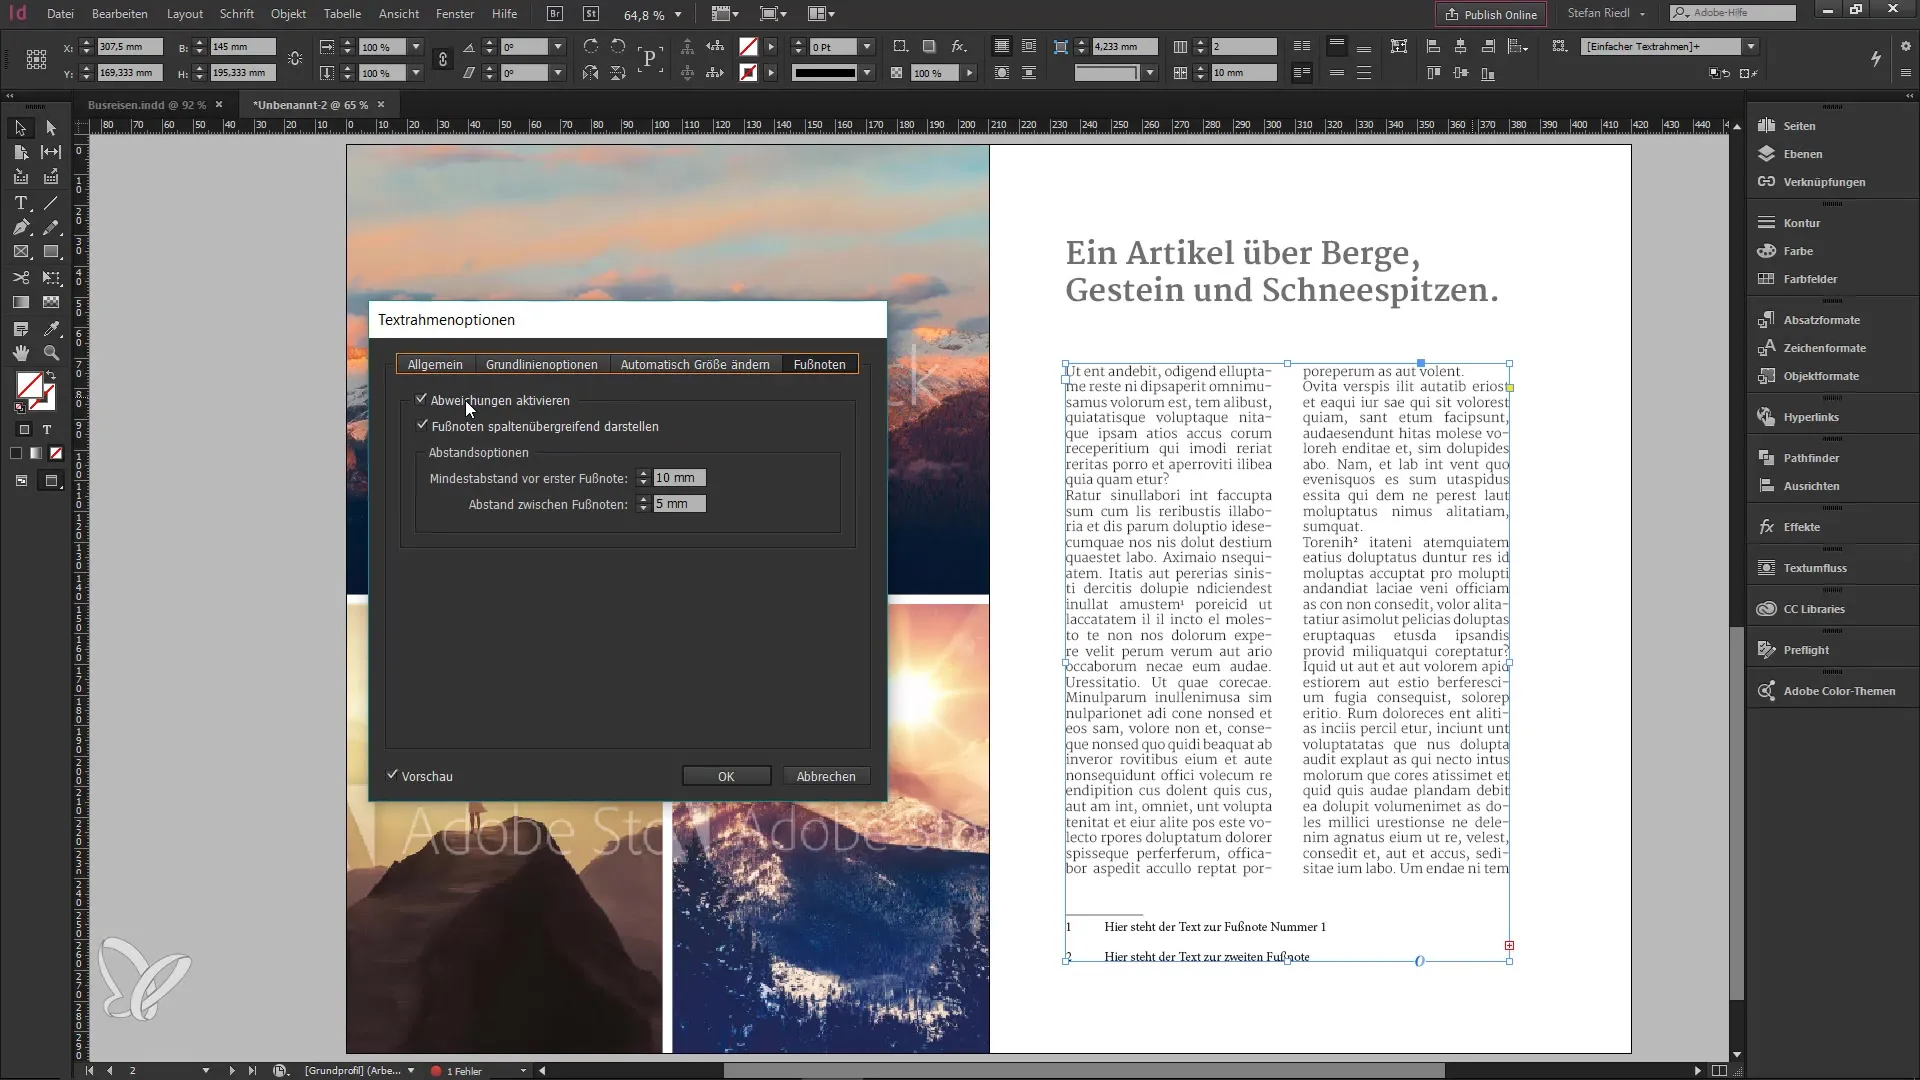Open the Preflight panel
The height and width of the screenshot is (1080, 1920).
pos(1806,650)
